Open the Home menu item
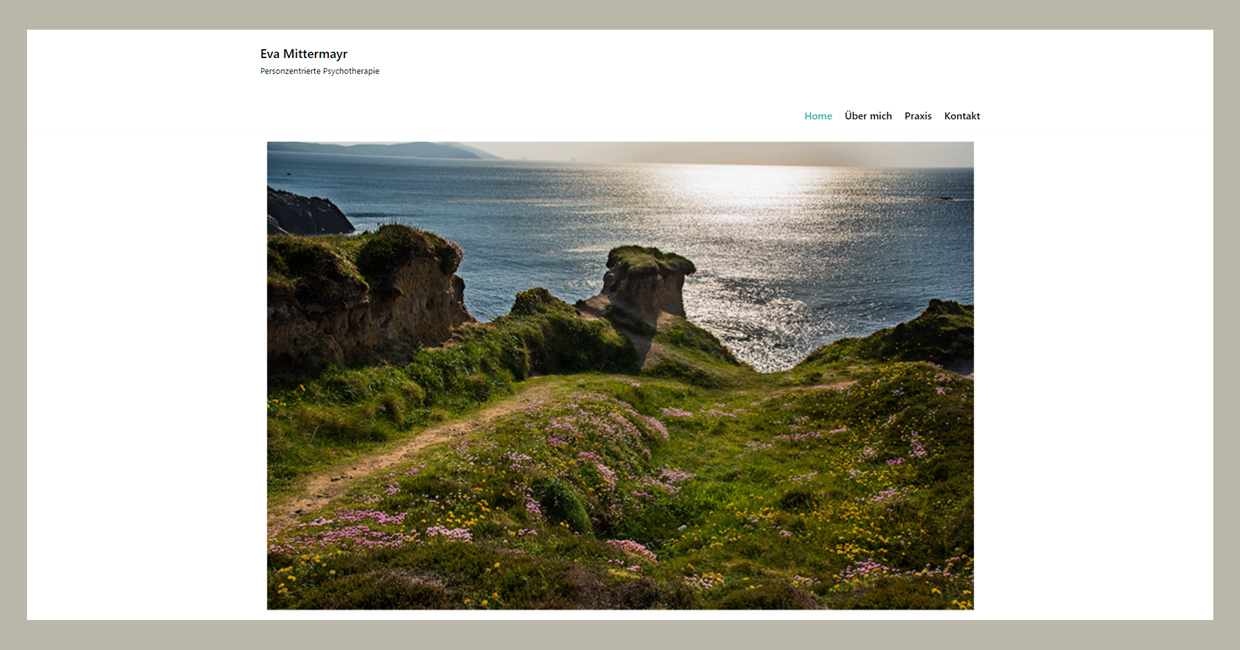 click(x=818, y=116)
